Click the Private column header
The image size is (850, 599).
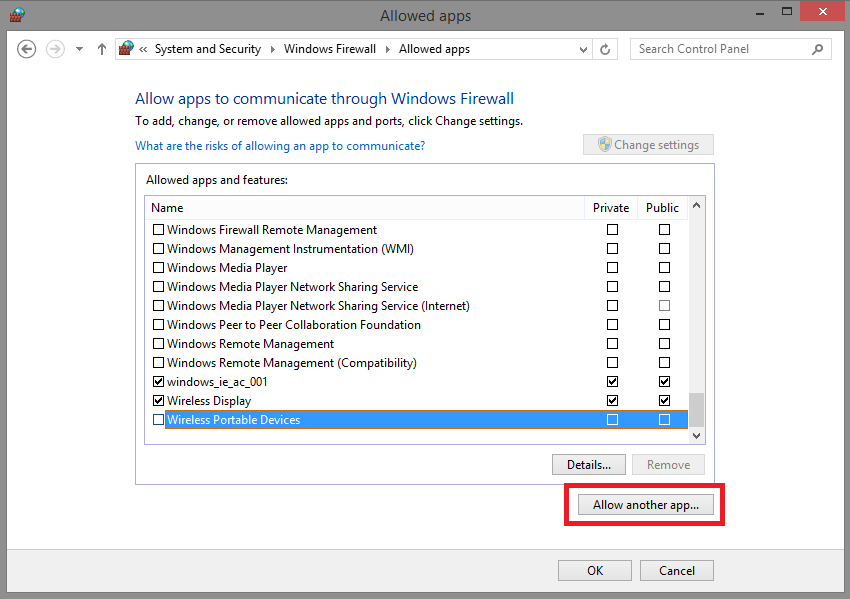611,208
